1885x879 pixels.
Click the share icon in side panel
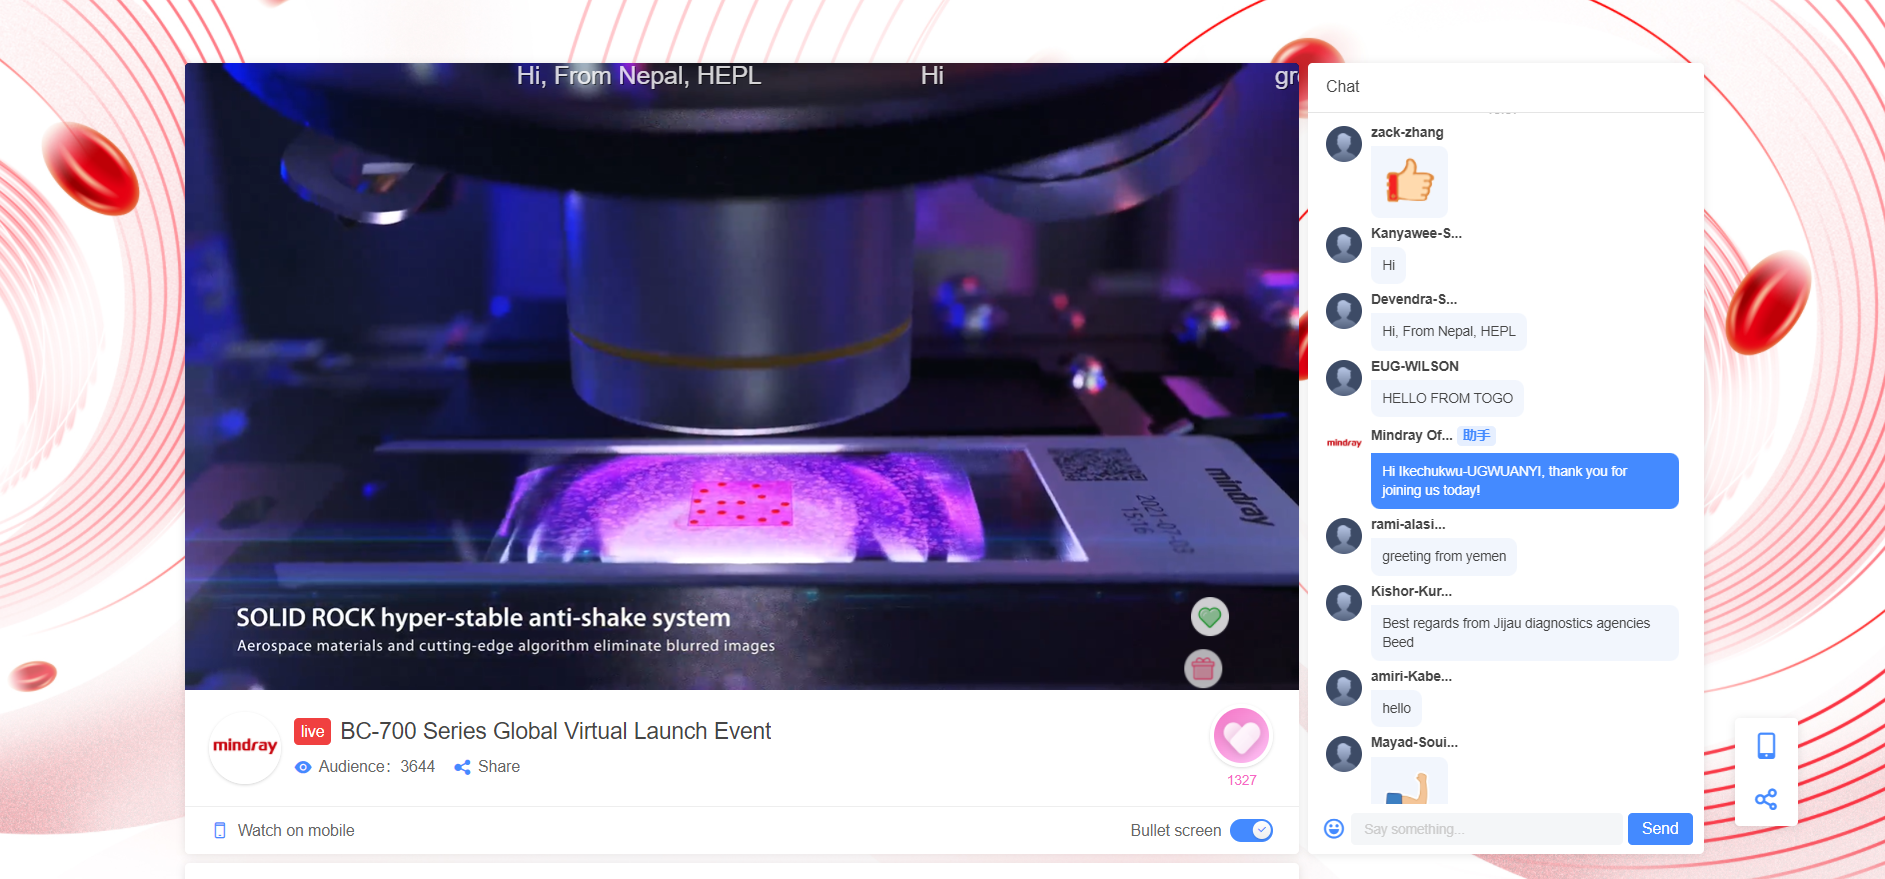coord(1766,799)
